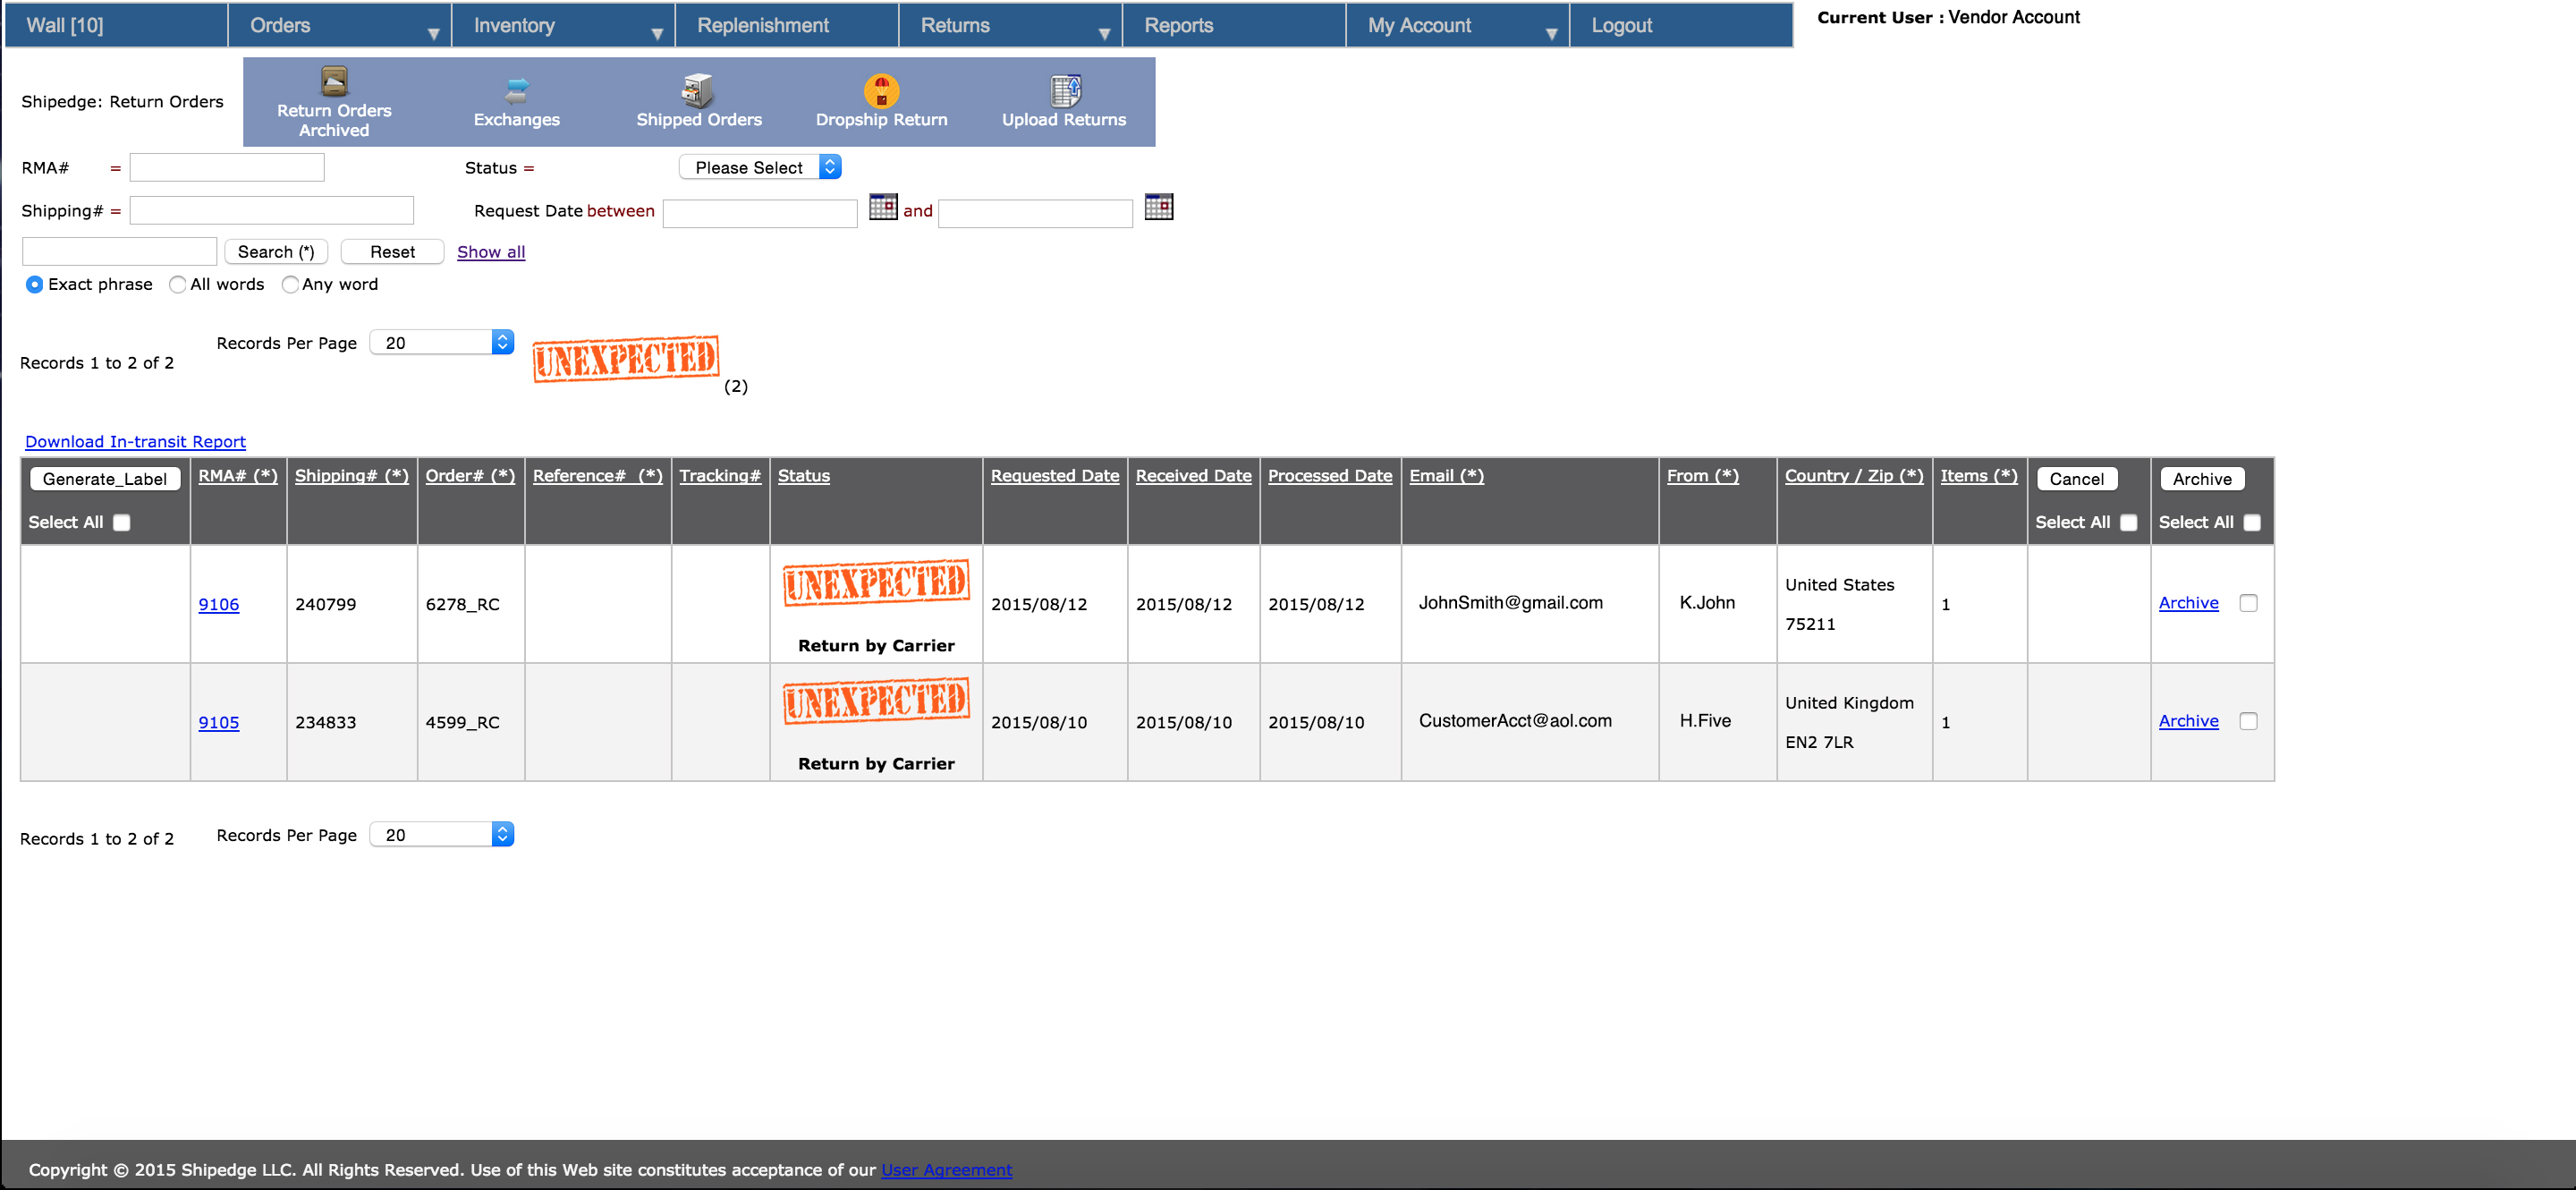Click into the RMA# input field
2576x1190 pixels.
click(227, 167)
